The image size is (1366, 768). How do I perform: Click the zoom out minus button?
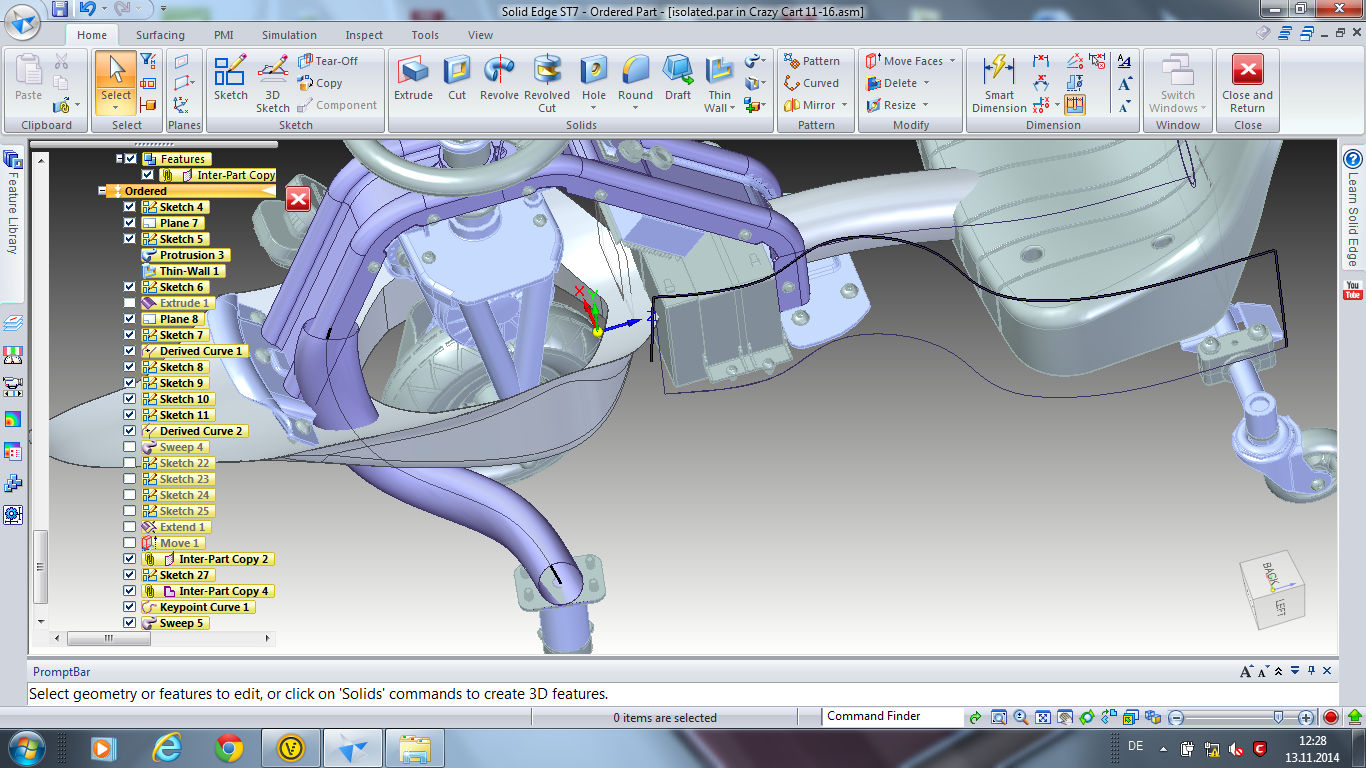1177,717
